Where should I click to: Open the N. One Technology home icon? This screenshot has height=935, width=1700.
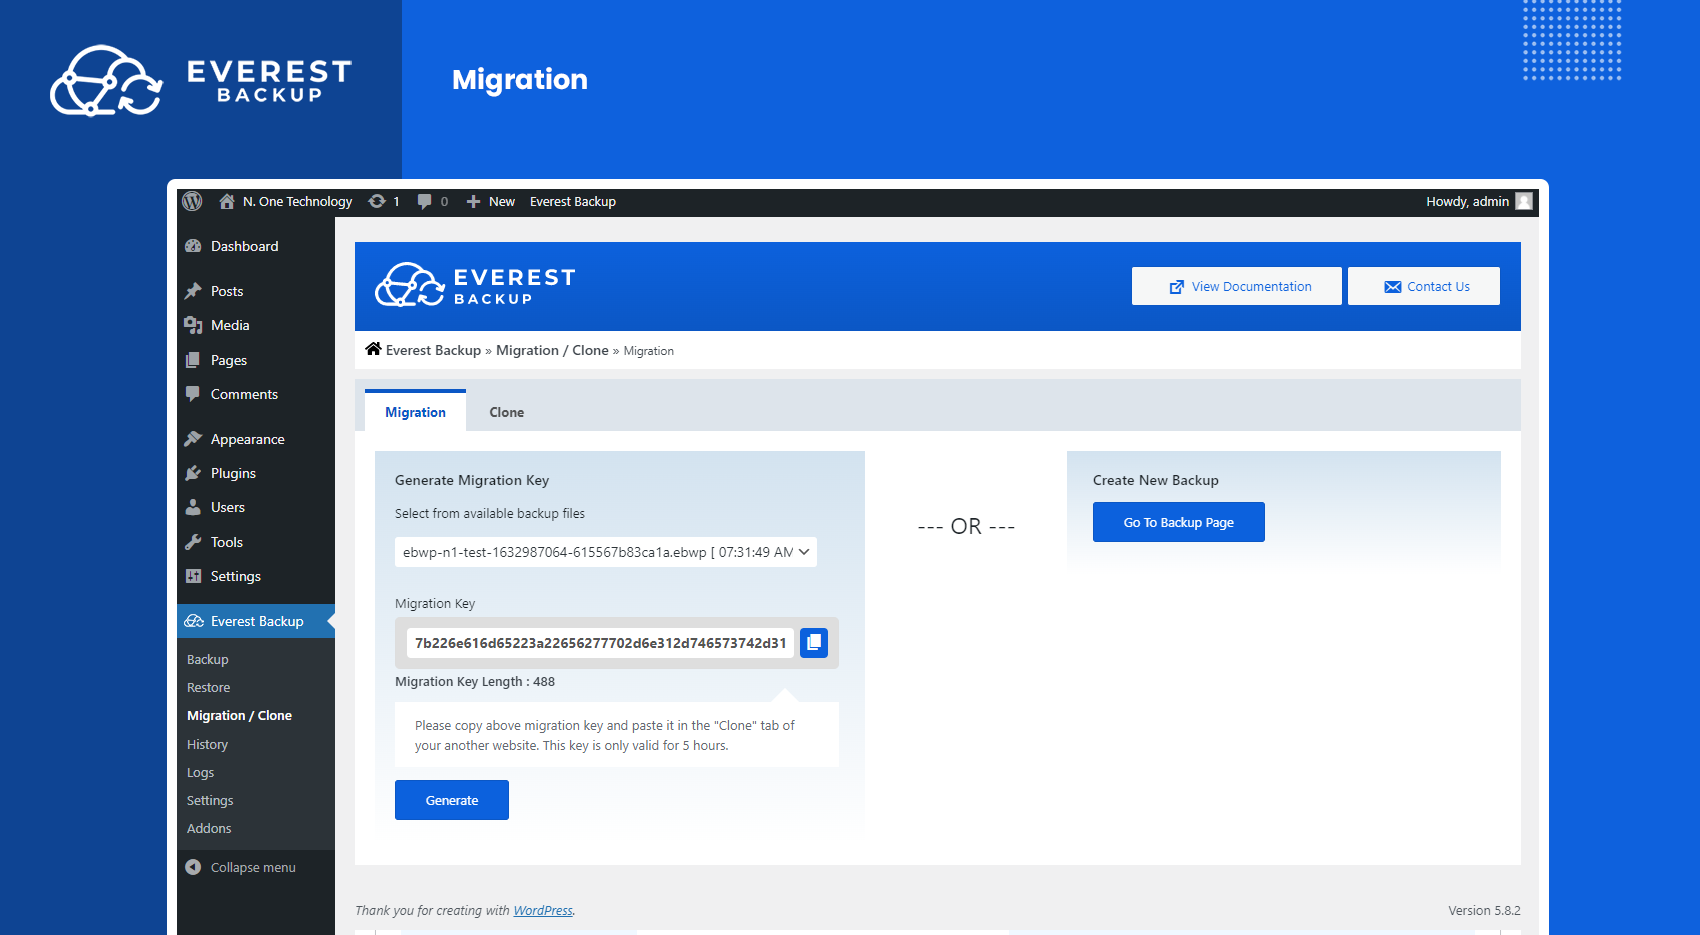pos(227,201)
